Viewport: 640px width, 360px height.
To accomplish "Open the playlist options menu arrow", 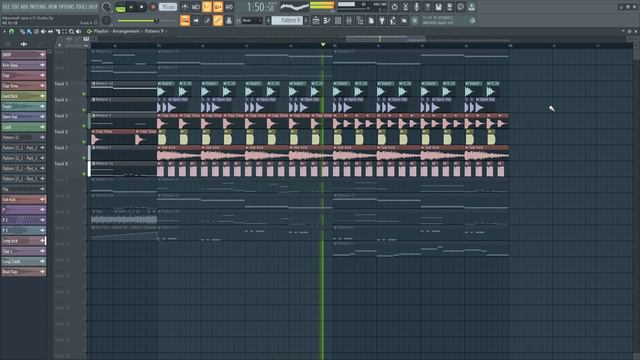I will (x=4, y=31).
